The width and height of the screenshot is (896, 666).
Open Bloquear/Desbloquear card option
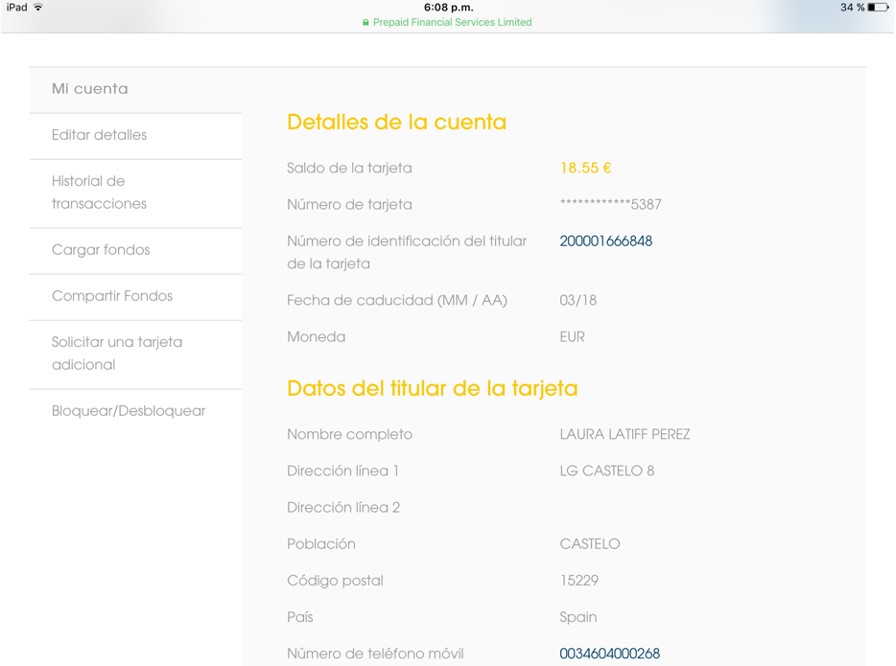pos(128,411)
